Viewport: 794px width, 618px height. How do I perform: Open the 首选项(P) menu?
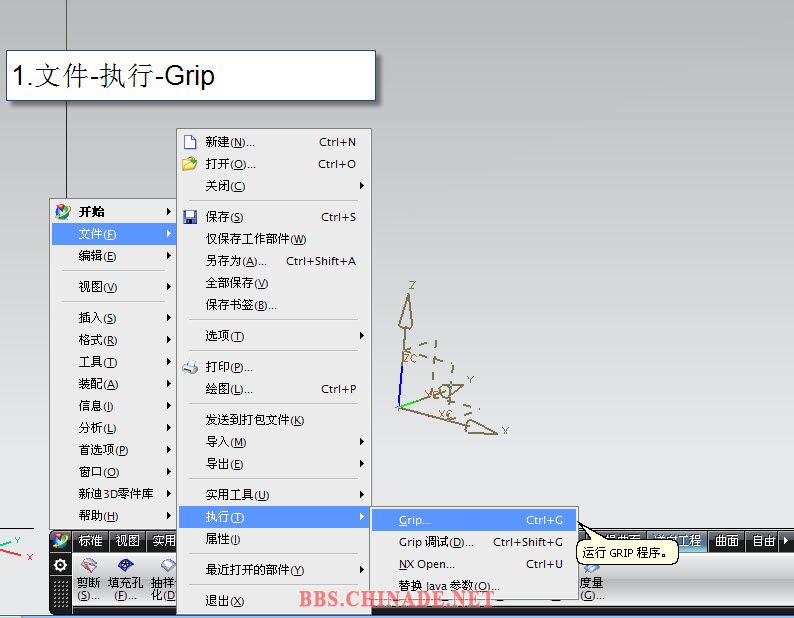coord(113,450)
